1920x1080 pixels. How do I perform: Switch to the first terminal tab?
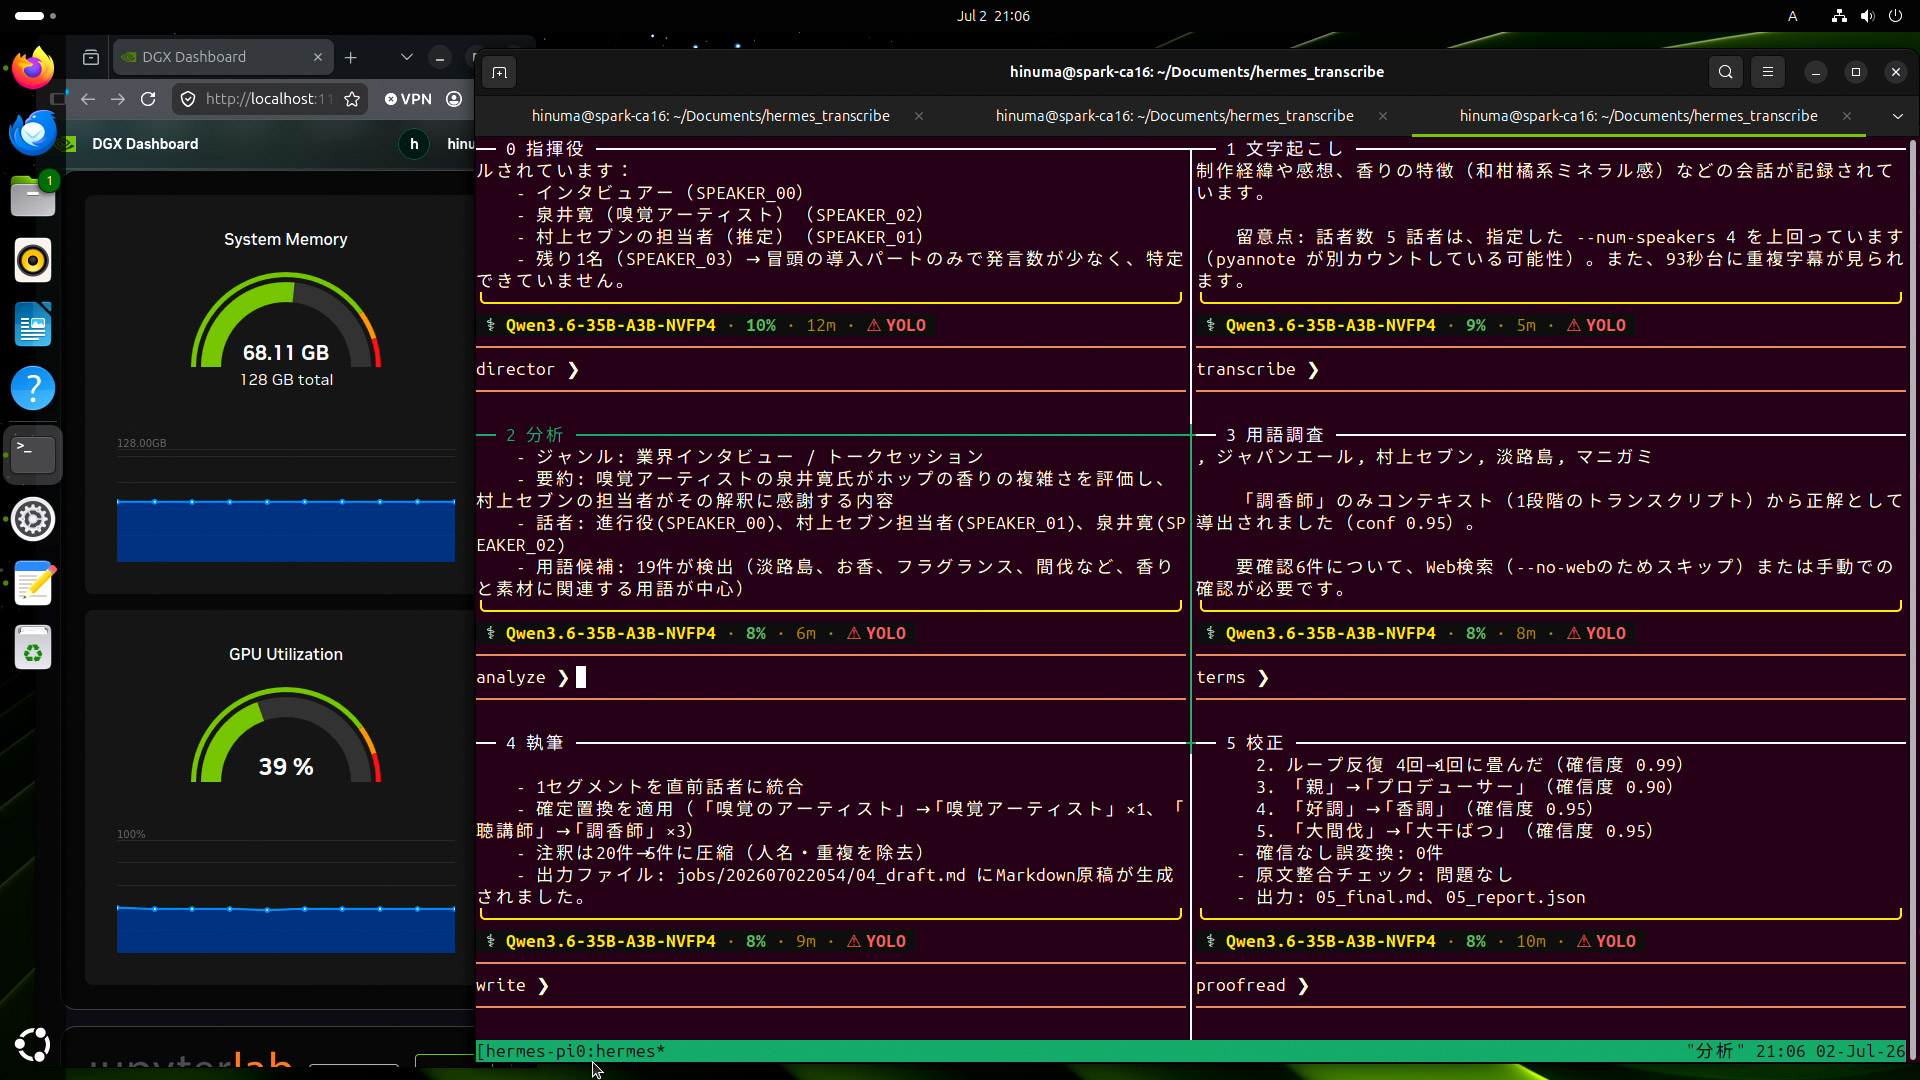(710, 116)
